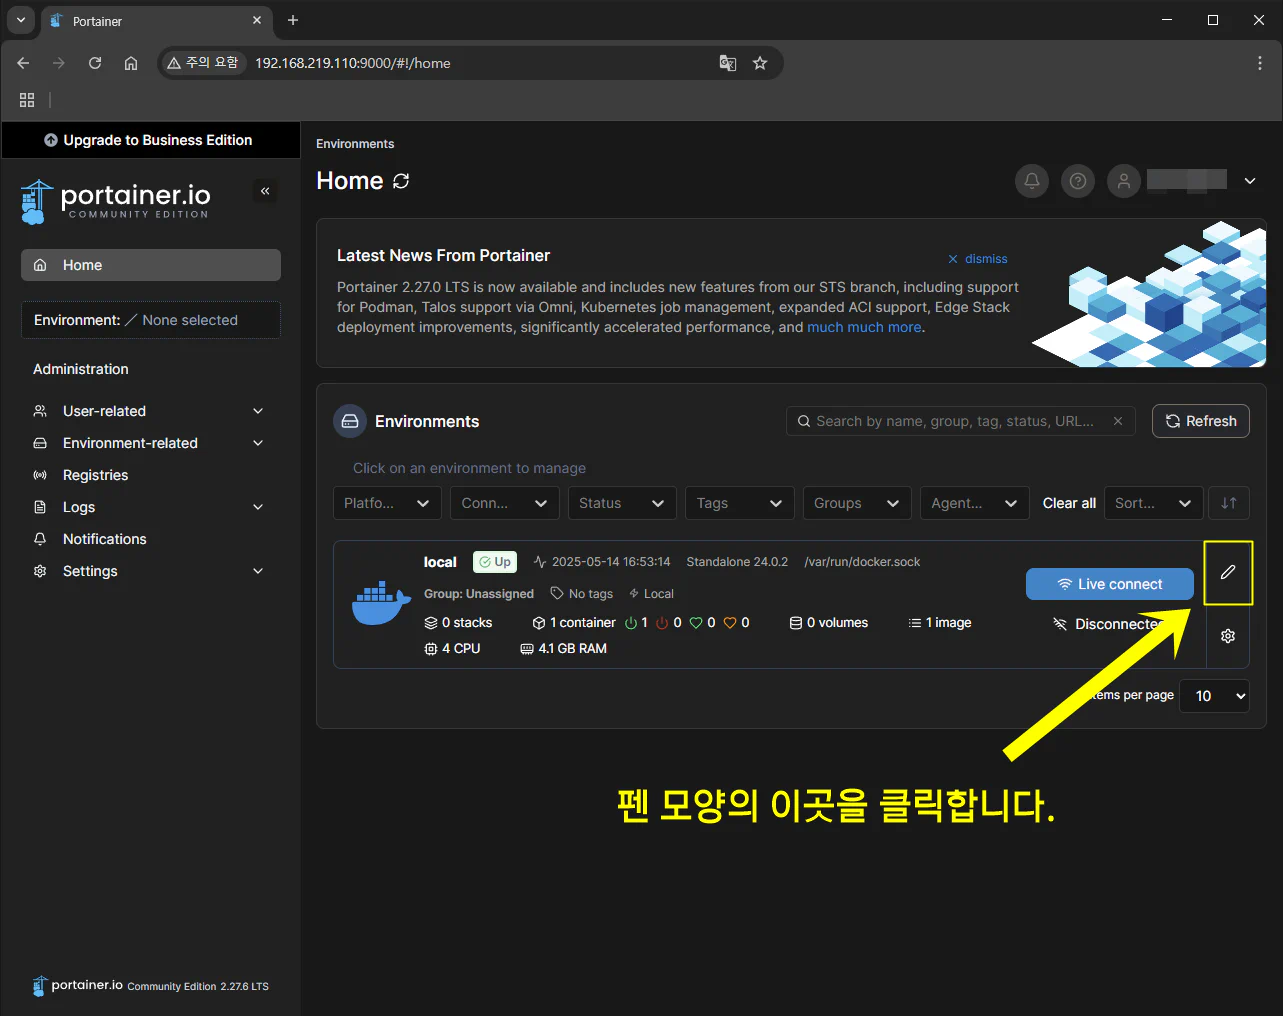Open the Tags filter dropdown

[740, 503]
